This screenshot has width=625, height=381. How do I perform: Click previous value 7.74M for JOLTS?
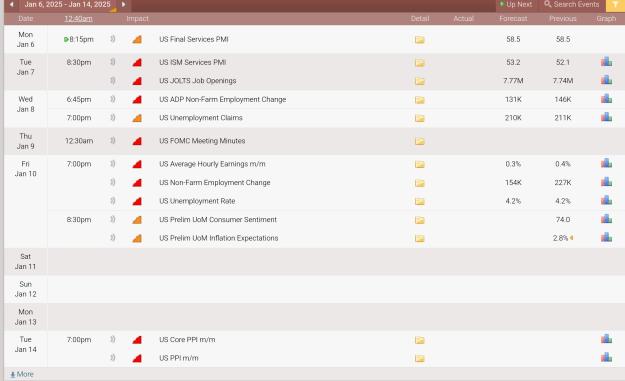point(563,81)
